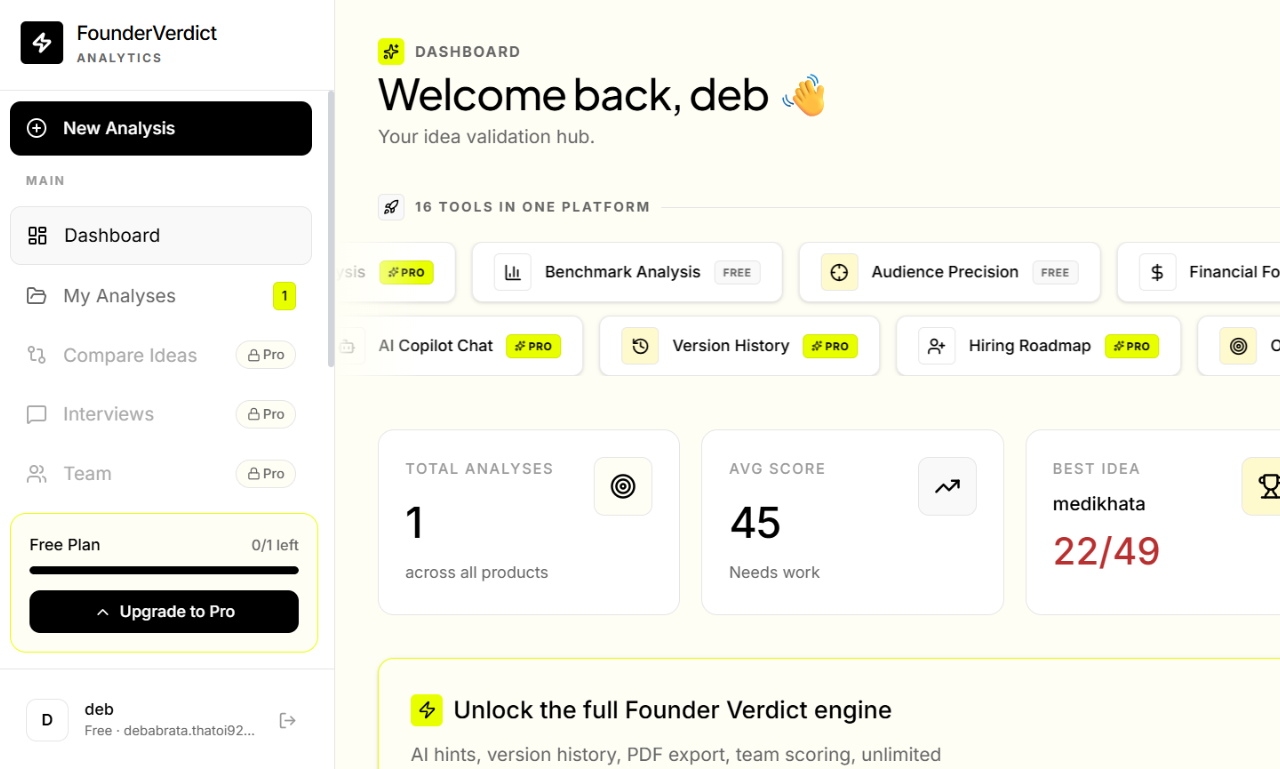The width and height of the screenshot is (1280, 769).
Task: Open the AI Copilot Chat tool
Action: coord(435,345)
